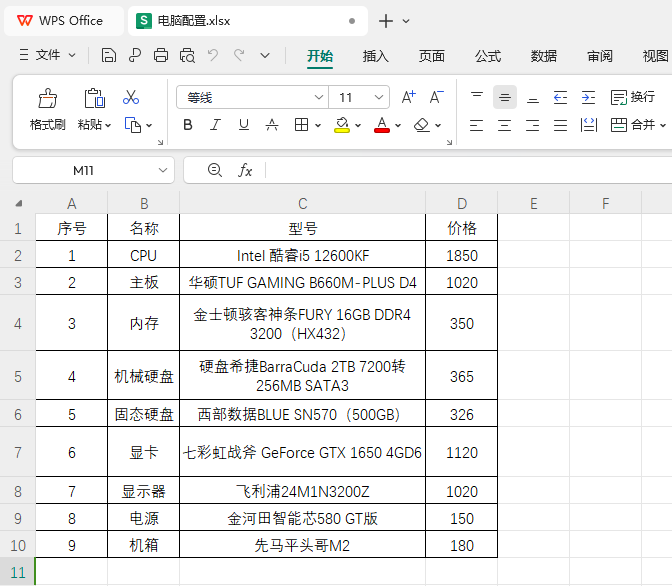Align text to top
This screenshot has height=586, width=672.
477,97
